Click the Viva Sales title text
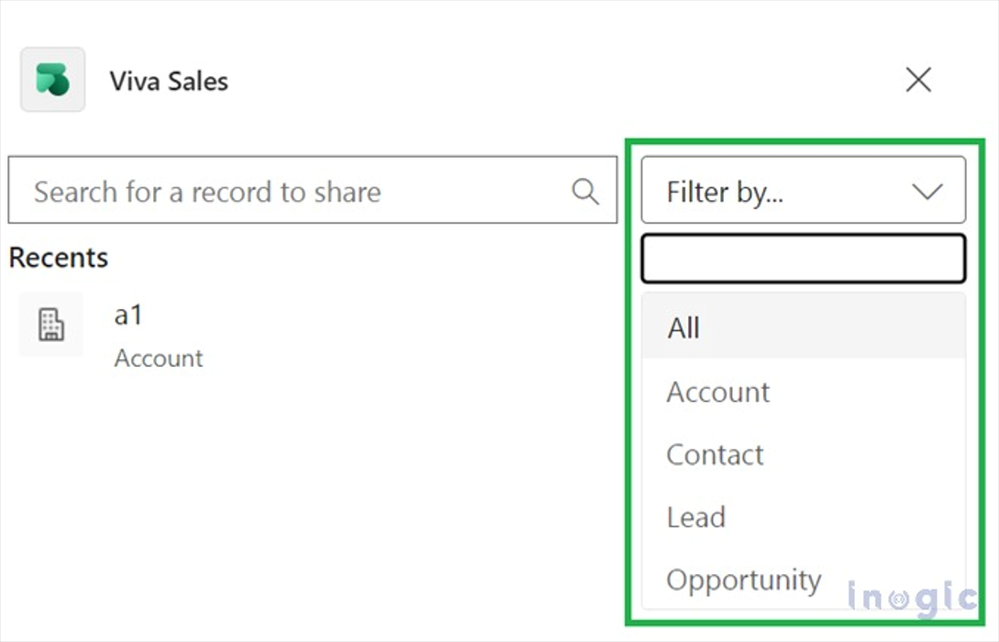The width and height of the screenshot is (999, 642). click(169, 81)
